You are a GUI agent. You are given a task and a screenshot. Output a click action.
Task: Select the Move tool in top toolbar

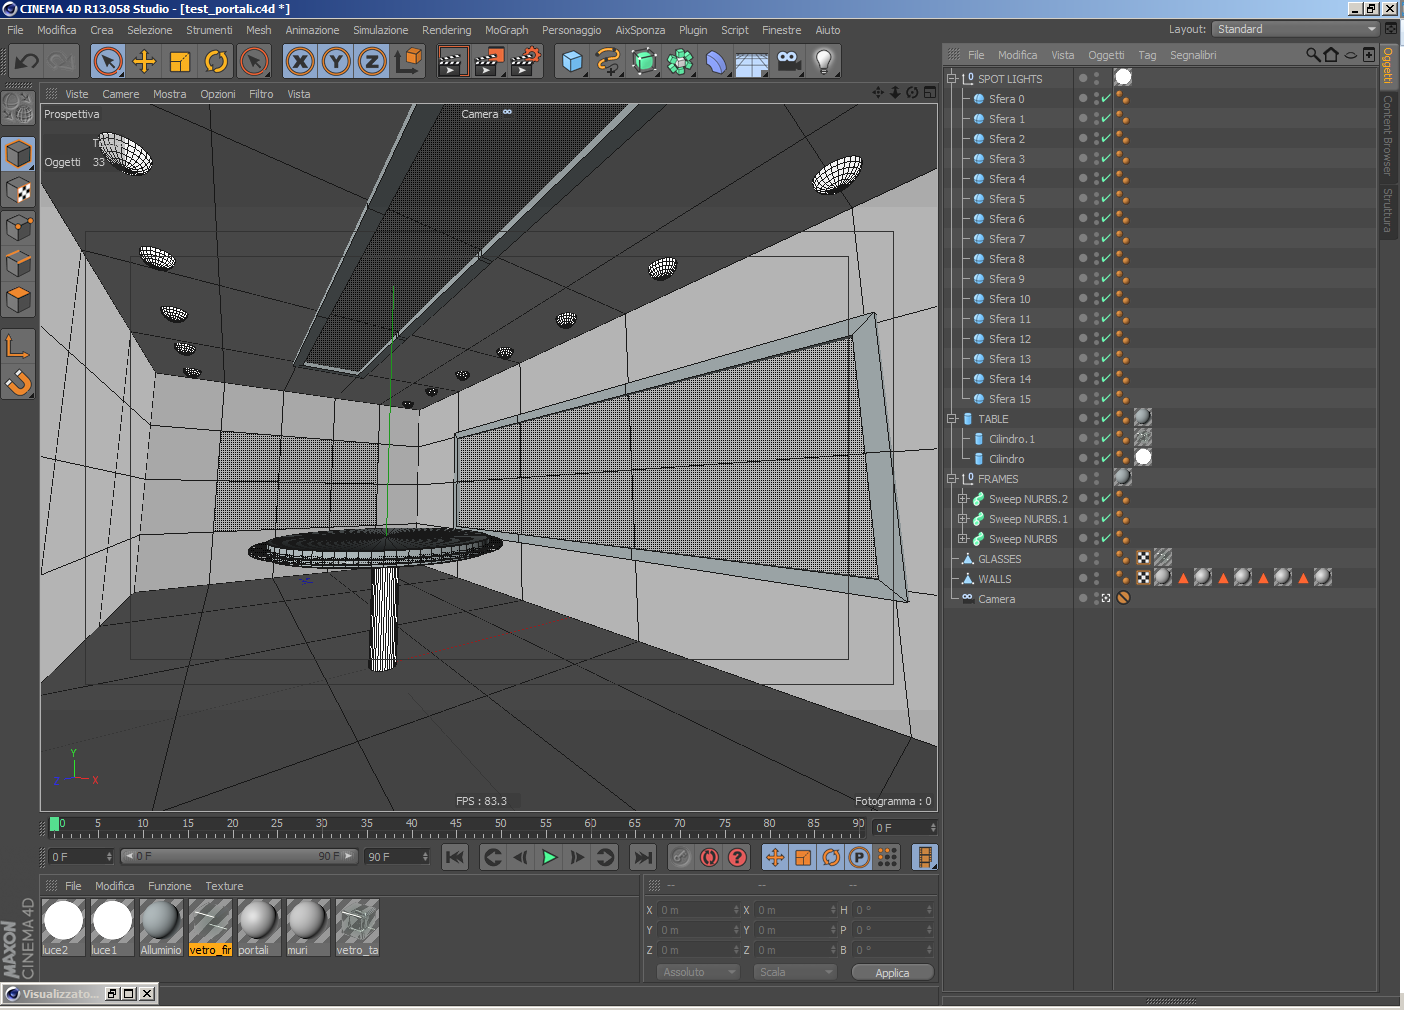click(x=144, y=62)
